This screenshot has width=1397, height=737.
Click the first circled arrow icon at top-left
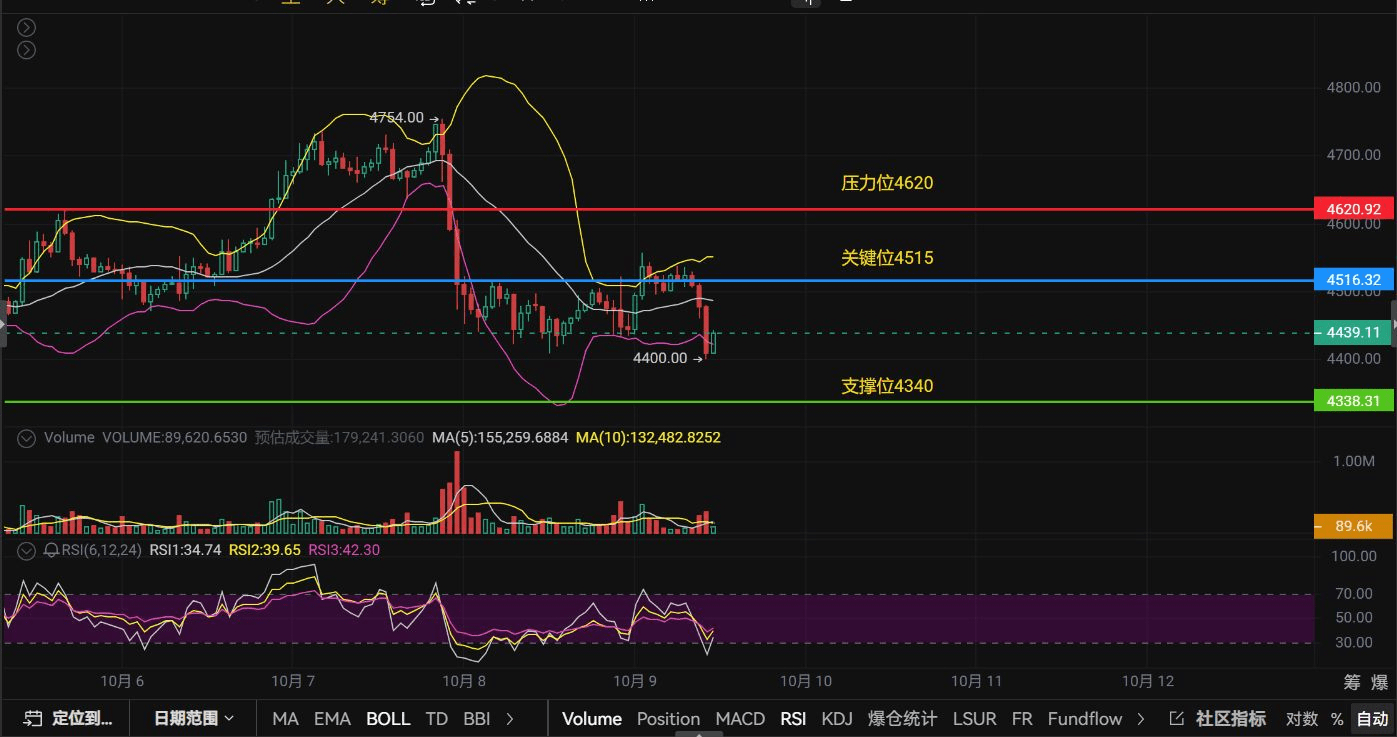tap(27, 28)
